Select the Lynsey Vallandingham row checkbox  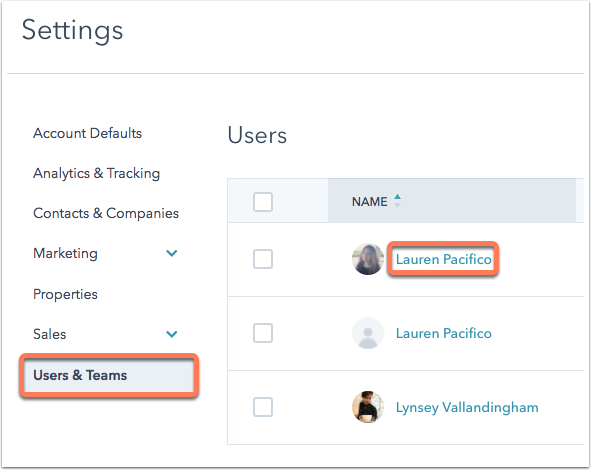263,407
